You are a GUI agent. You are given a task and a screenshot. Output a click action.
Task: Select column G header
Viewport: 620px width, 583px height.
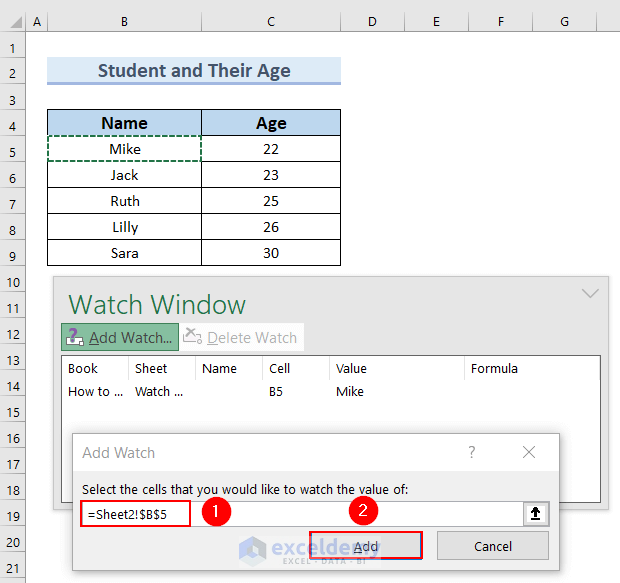click(x=565, y=22)
